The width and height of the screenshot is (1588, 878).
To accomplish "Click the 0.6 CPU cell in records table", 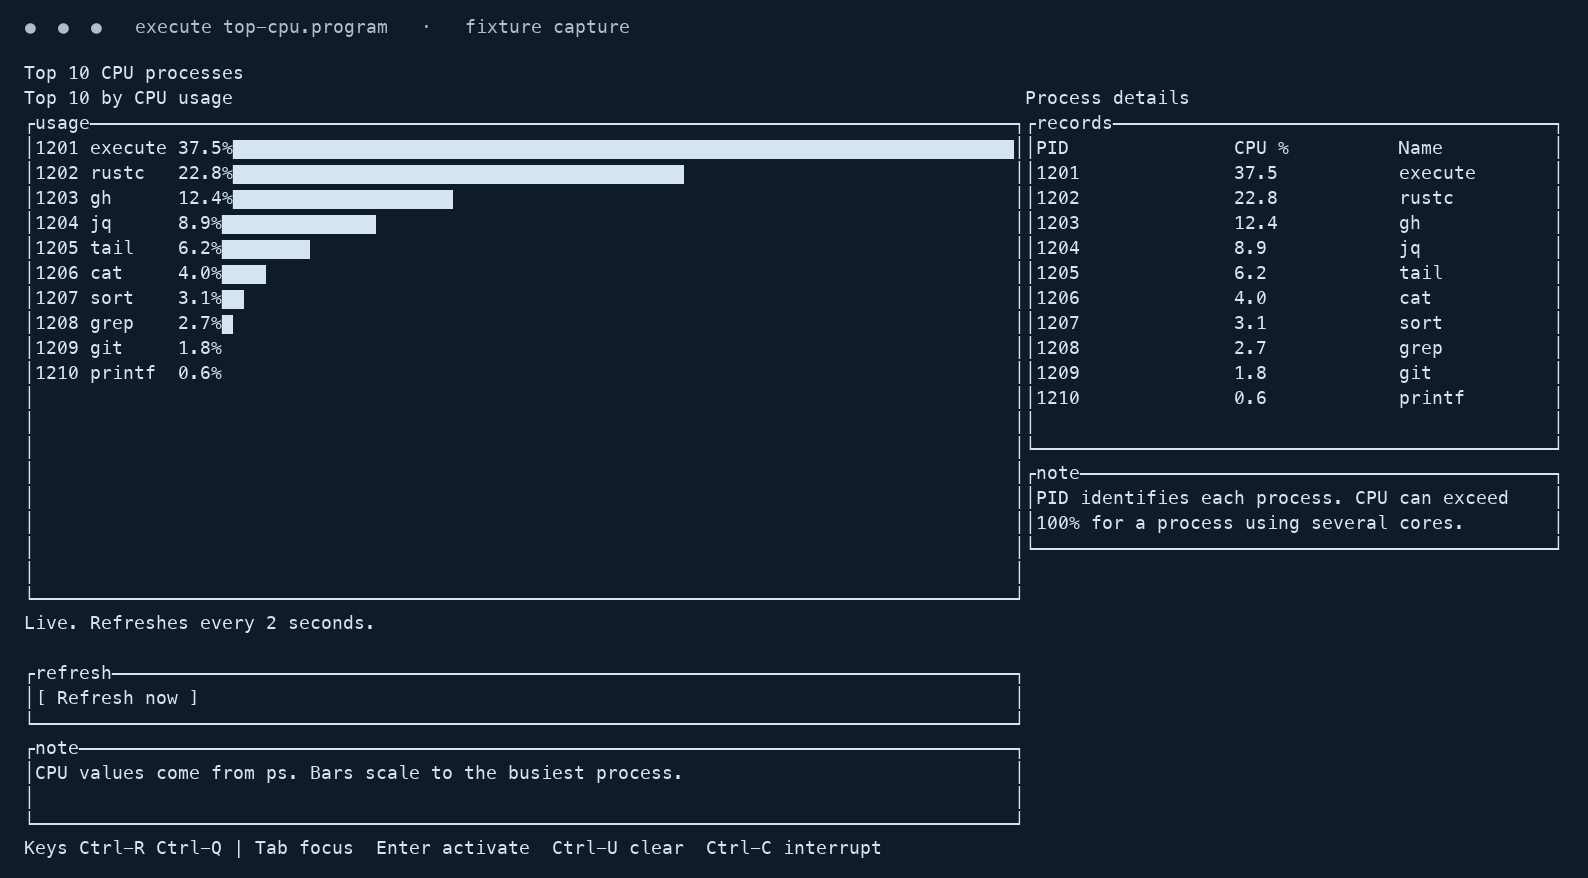I will (x=1250, y=398).
